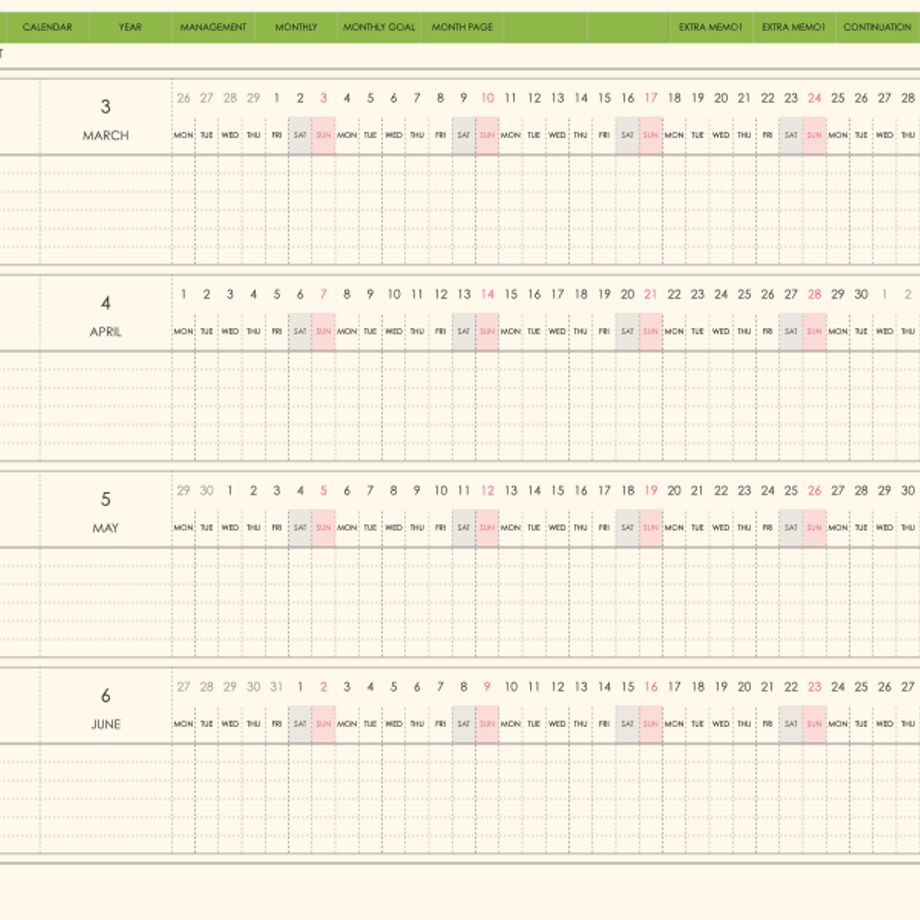
Task: Click the JUNE month label
Action: tap(106, 725)
